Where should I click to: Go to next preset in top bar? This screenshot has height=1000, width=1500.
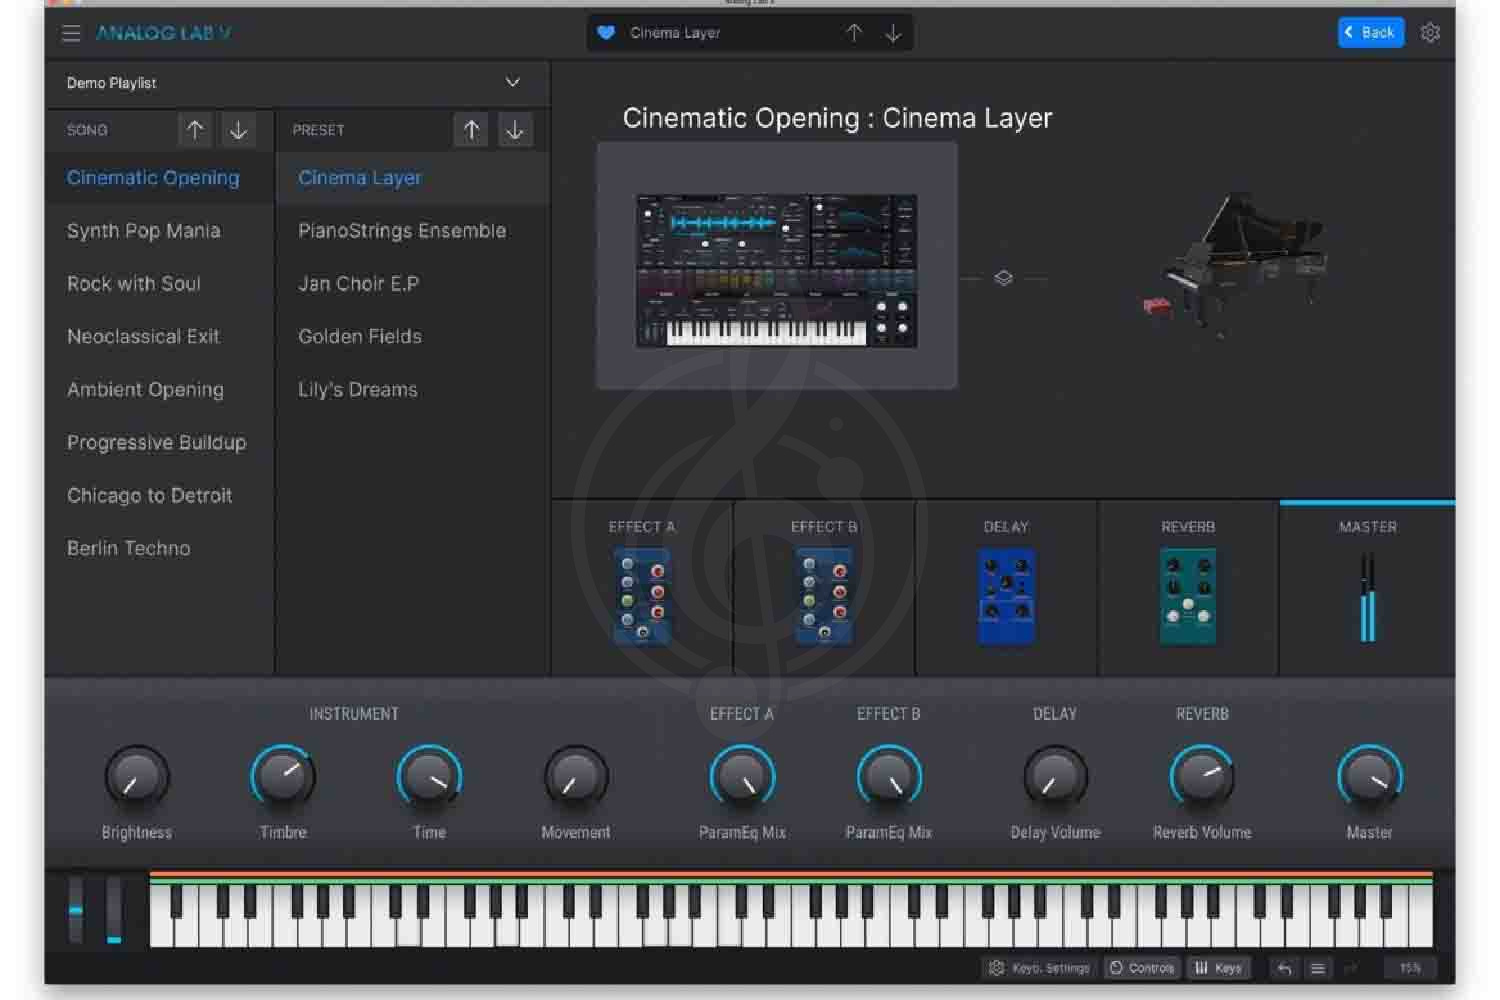[x=893, y=33]
